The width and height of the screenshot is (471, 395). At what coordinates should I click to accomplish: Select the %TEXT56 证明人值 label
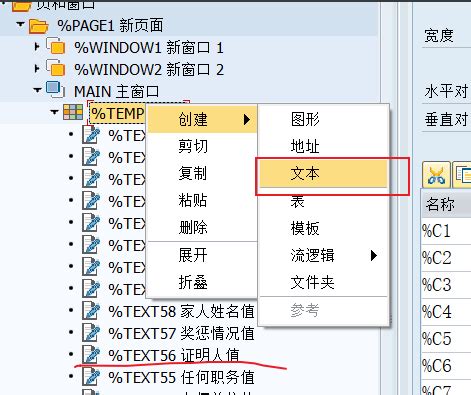coord(174,355)
